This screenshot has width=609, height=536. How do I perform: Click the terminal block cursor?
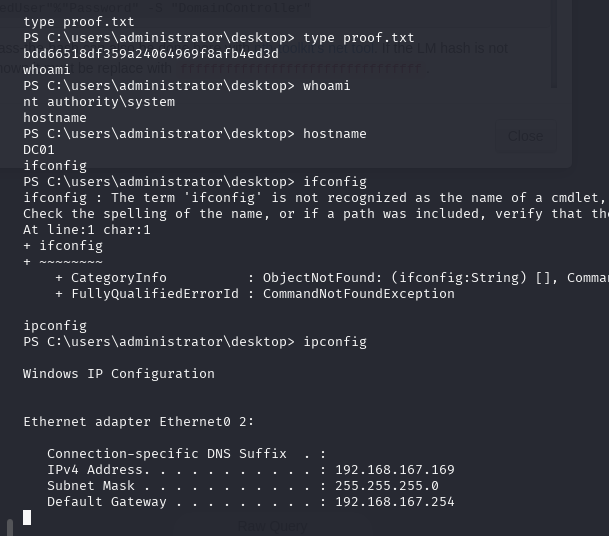(27, 518)
